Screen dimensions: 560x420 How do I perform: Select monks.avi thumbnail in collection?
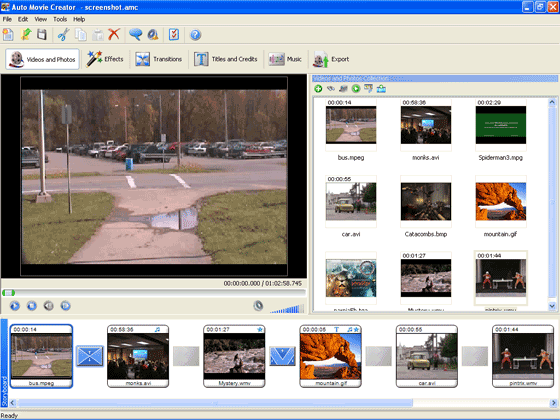pyautogui.click(x=426, y=125)
